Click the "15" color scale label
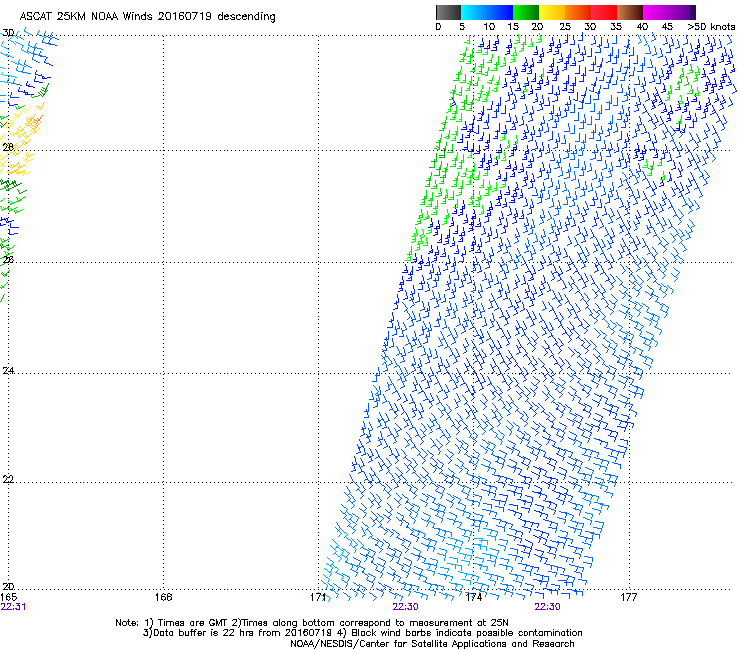Viewport: 740px width, 650px height. coord(513,27)
